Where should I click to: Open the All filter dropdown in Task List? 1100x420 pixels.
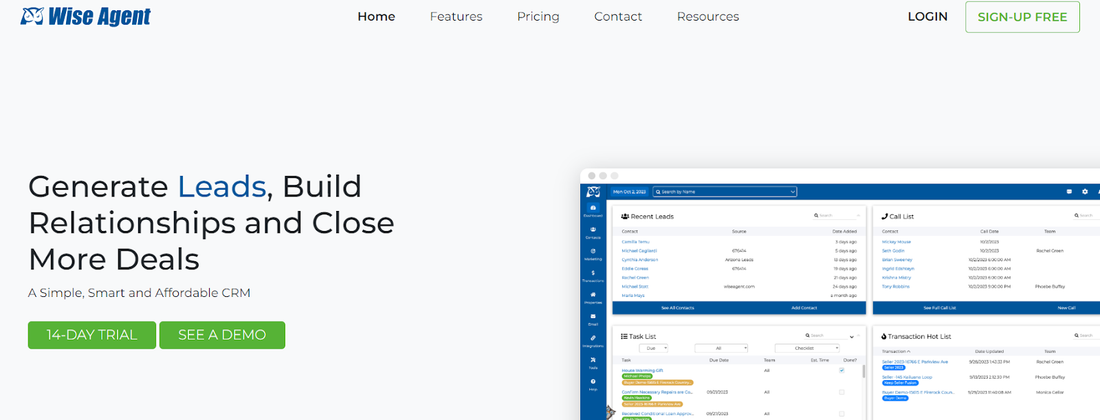coord(721,348)
